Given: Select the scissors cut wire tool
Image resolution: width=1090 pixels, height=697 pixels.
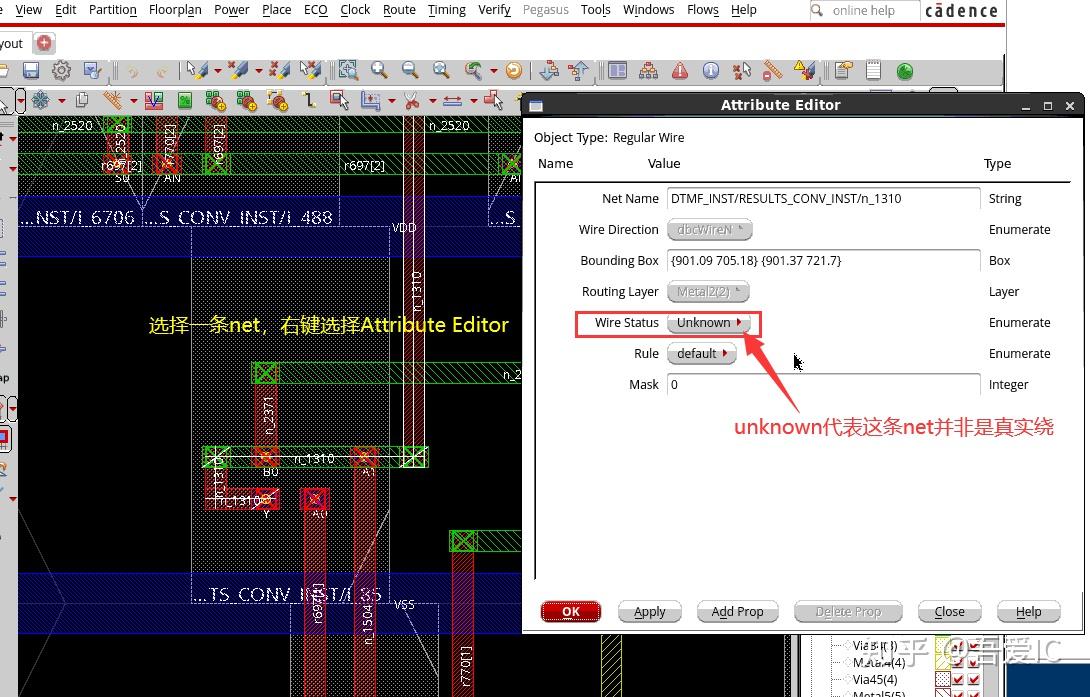Looking at the screenshot, I should tap(410, 100).
